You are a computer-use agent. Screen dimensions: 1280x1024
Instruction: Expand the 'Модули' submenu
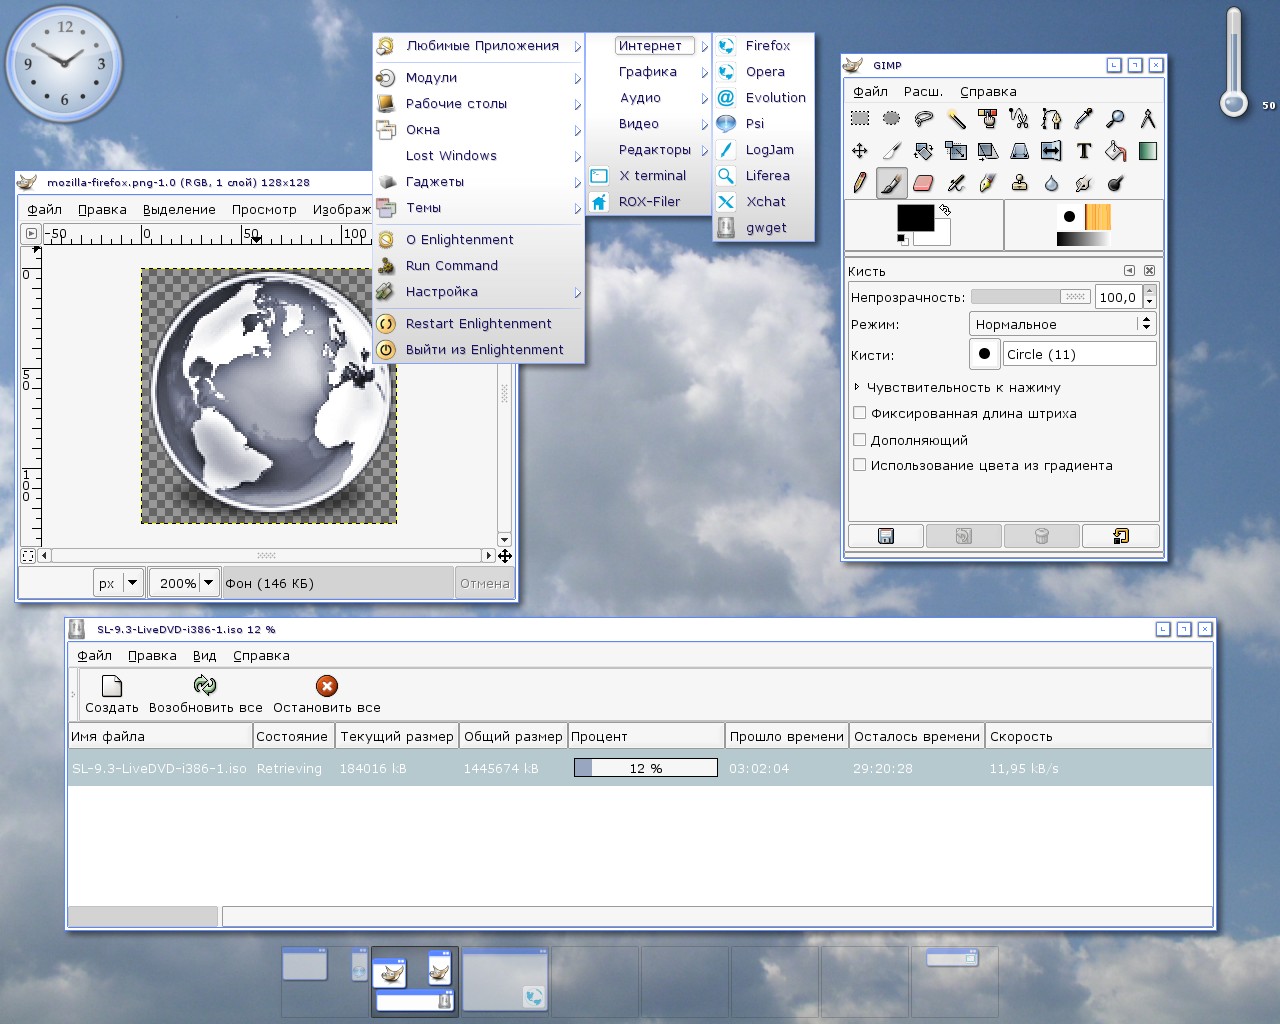click(478, 77)
